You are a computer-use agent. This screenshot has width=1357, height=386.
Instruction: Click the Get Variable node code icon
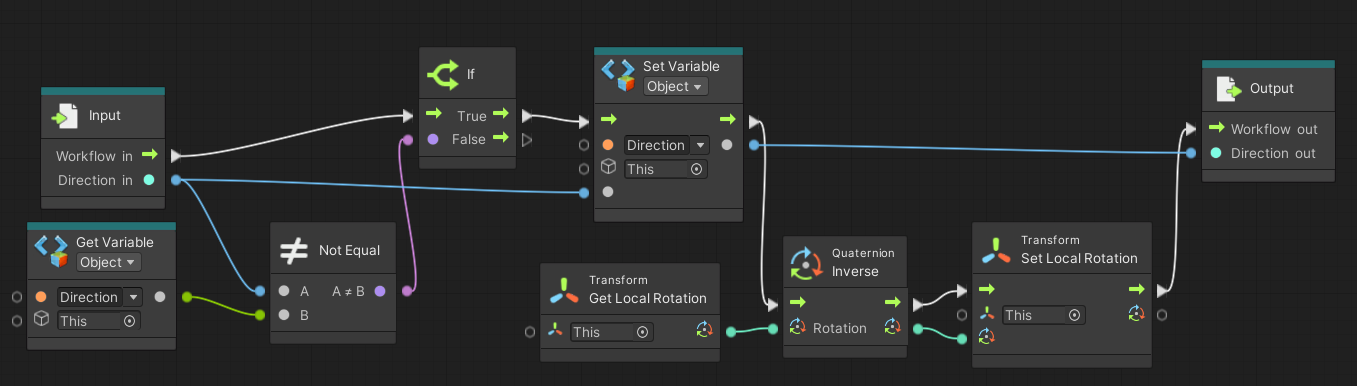[x=51, y=251]
